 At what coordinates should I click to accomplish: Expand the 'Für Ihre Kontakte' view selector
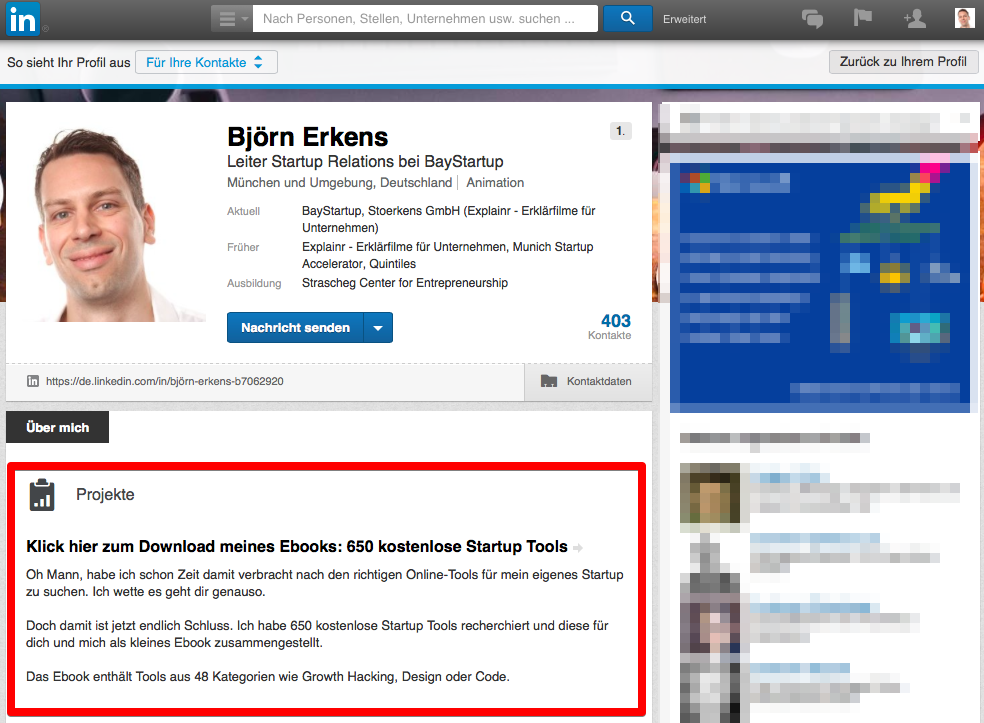205,62
